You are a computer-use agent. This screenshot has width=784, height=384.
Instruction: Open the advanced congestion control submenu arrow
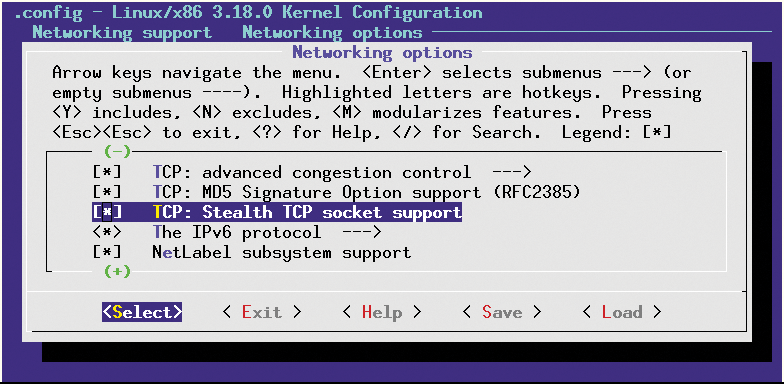(511, 172)
